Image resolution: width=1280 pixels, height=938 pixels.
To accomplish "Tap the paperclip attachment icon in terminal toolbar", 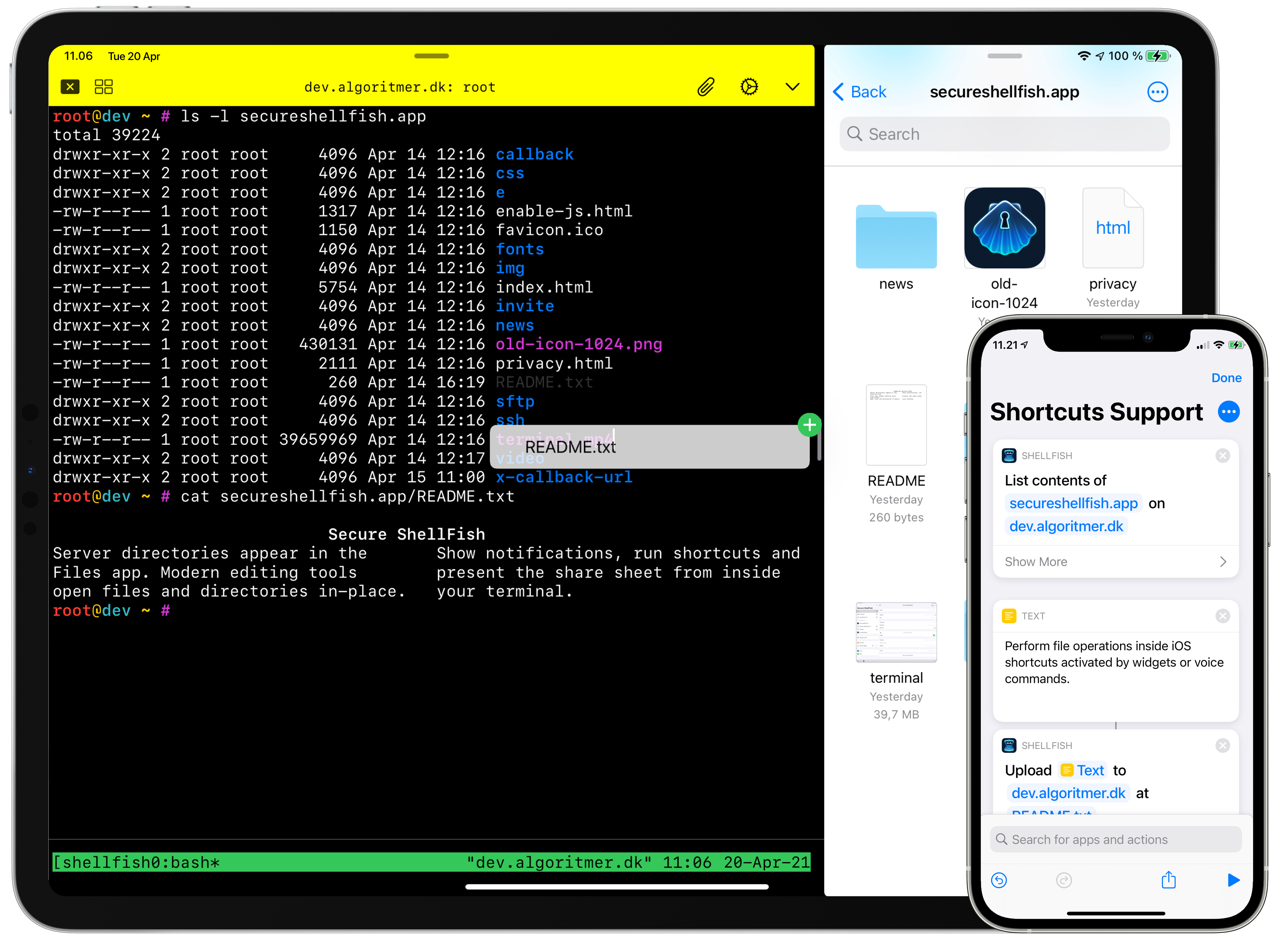I will click(x=706, y=87).
